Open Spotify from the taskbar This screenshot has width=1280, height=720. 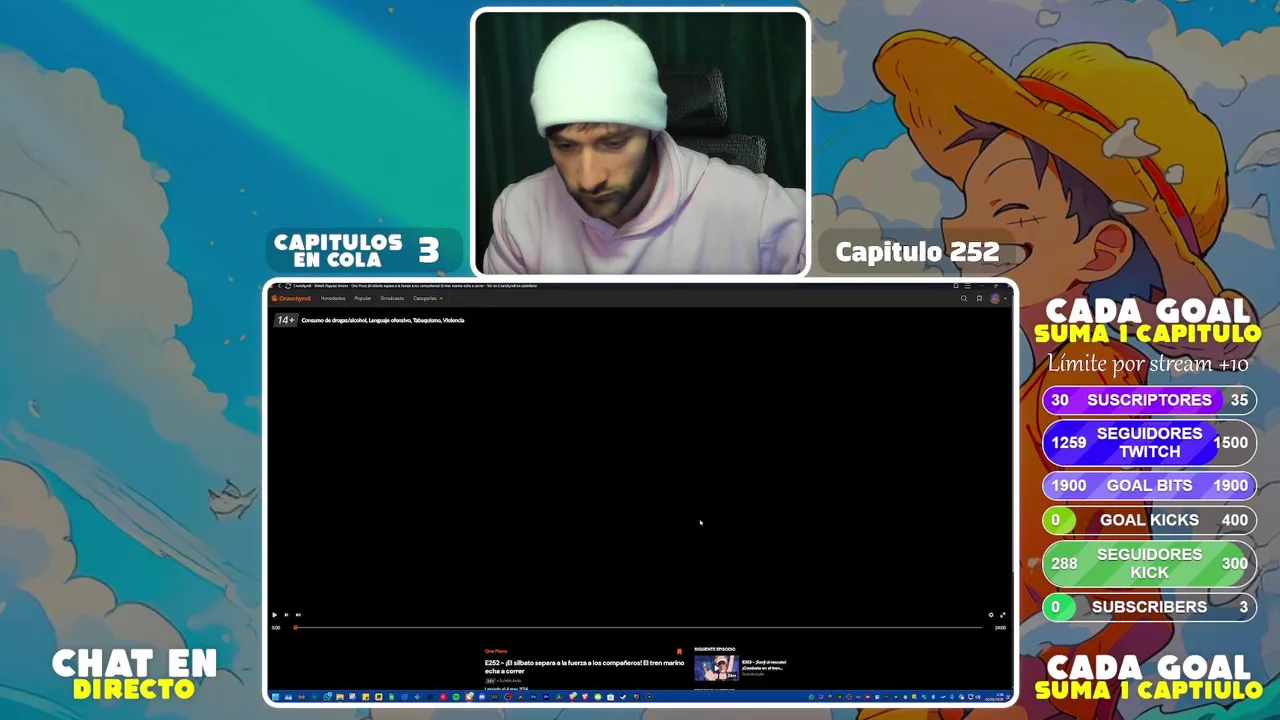[x=456, y=697]
